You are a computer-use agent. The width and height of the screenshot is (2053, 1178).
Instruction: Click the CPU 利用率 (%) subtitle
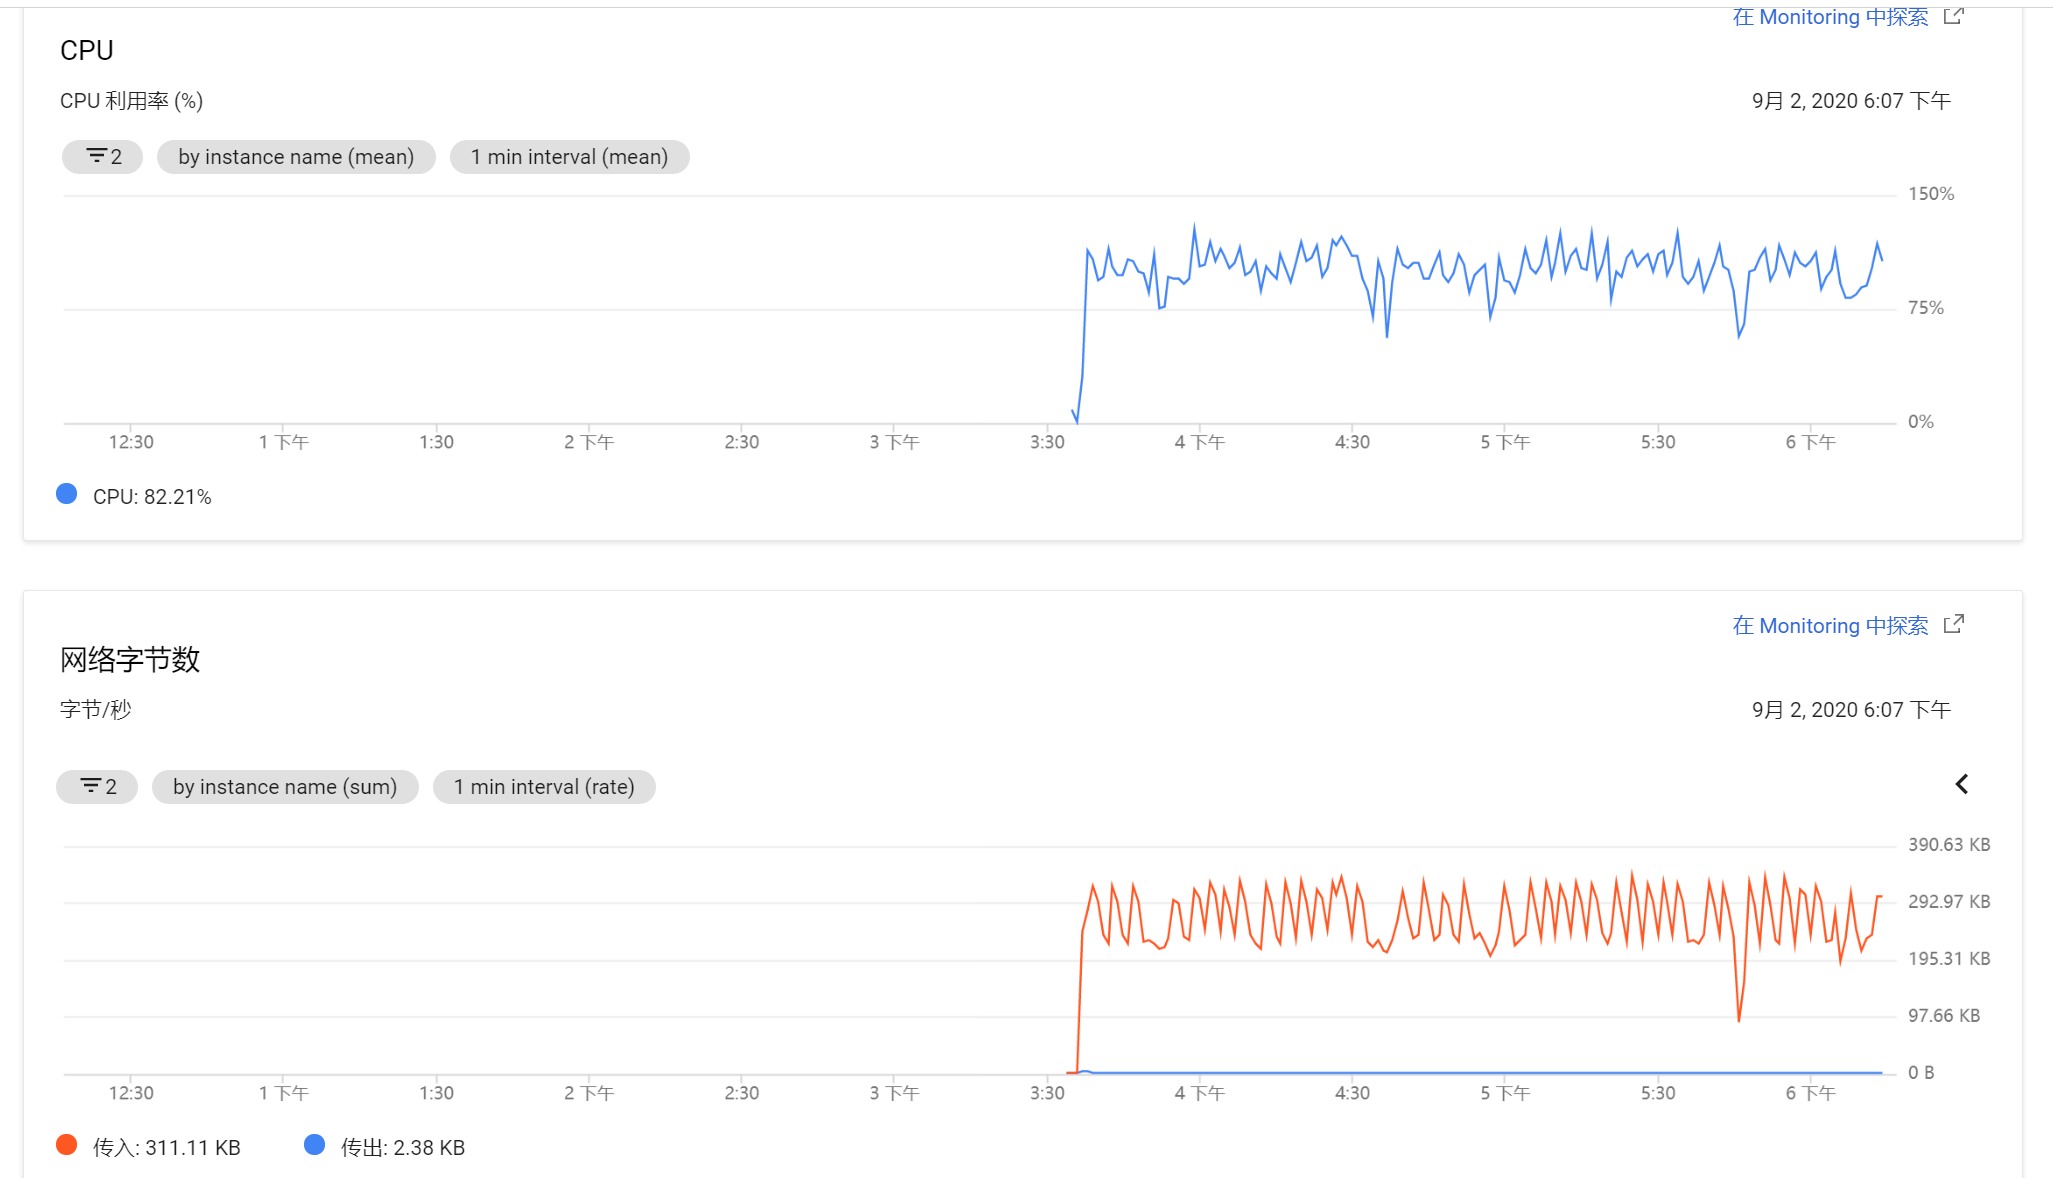coord(131,101)
